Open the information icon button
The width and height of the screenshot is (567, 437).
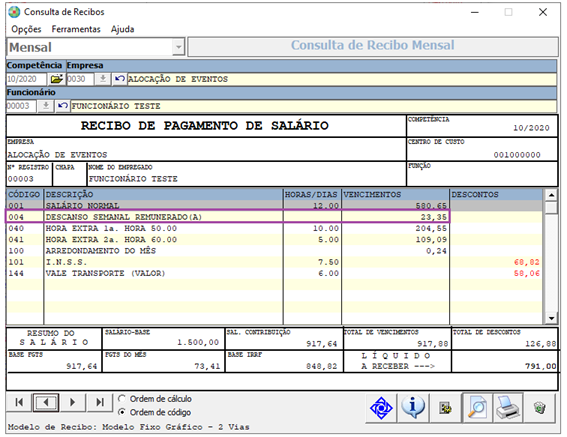(x=413, y=408)
